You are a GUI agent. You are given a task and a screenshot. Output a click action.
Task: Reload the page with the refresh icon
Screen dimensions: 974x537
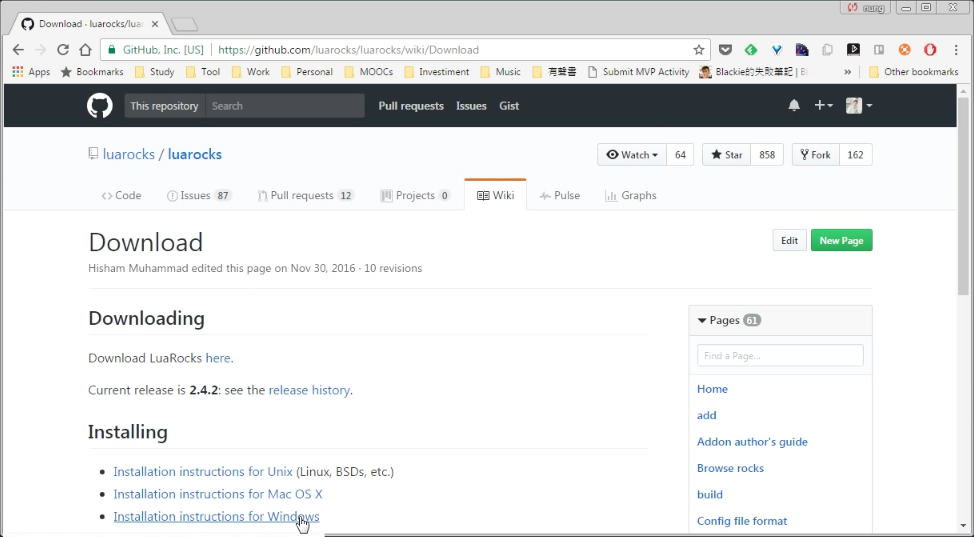[x=63, y=50]
